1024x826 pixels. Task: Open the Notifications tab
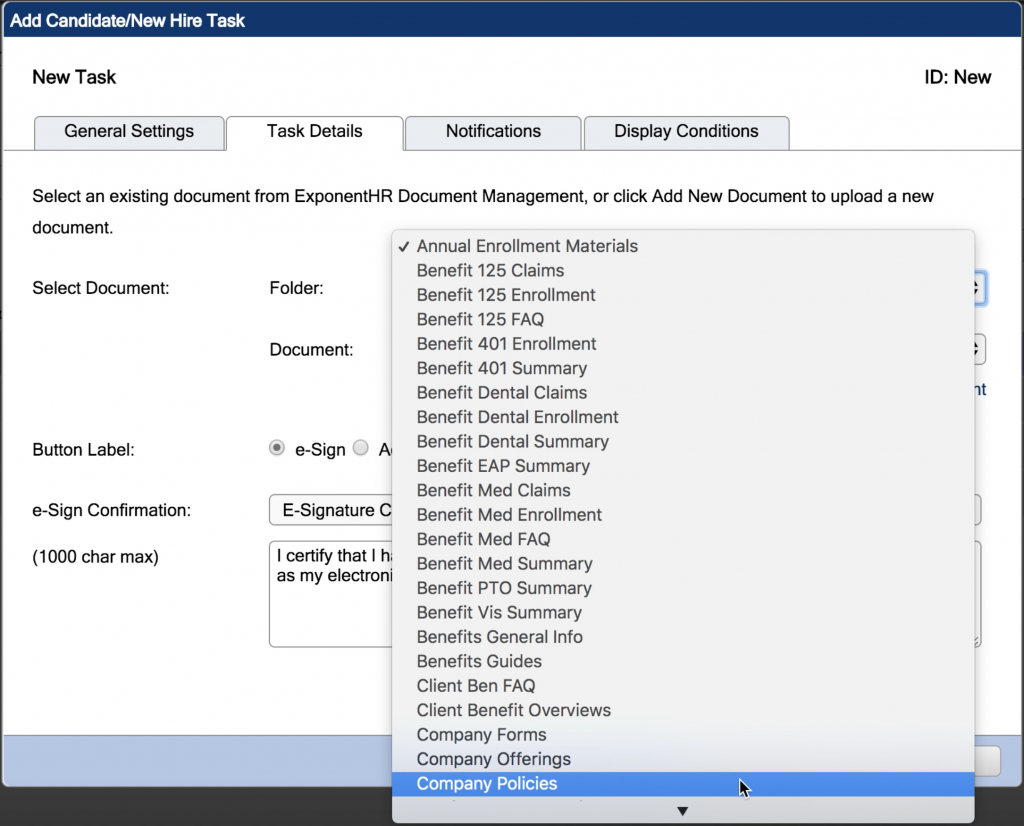[492, 132]
